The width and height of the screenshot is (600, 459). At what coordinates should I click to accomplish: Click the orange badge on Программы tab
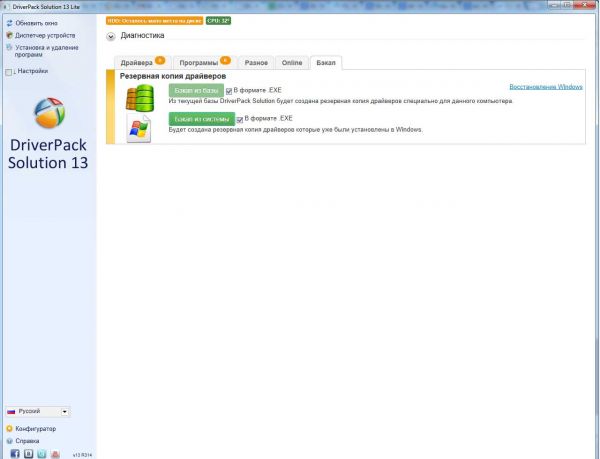coord(225,60)
